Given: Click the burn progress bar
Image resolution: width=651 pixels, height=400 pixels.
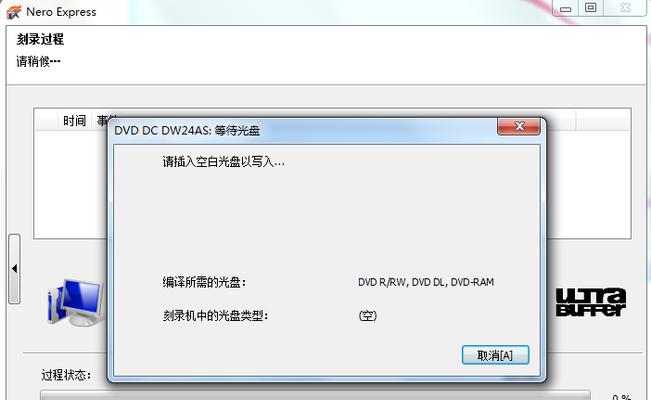Looking at the screenshot, I should 315,395.
